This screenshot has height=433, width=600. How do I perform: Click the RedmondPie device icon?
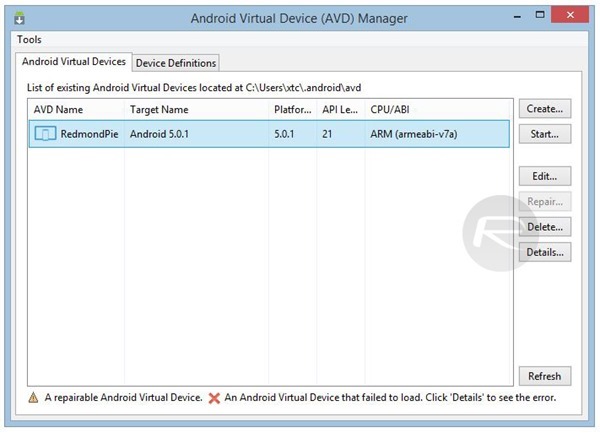click(x=45, y=134)
